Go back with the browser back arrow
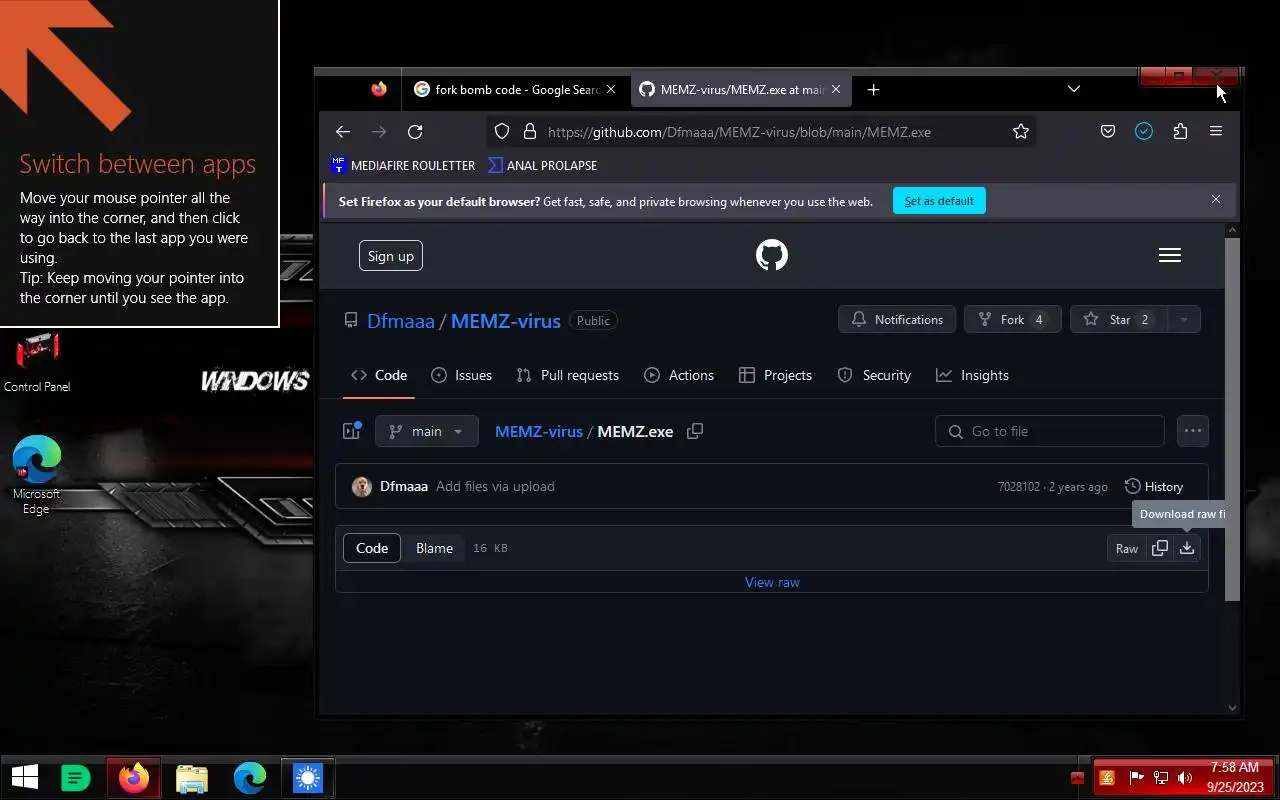 click(343, 131)
